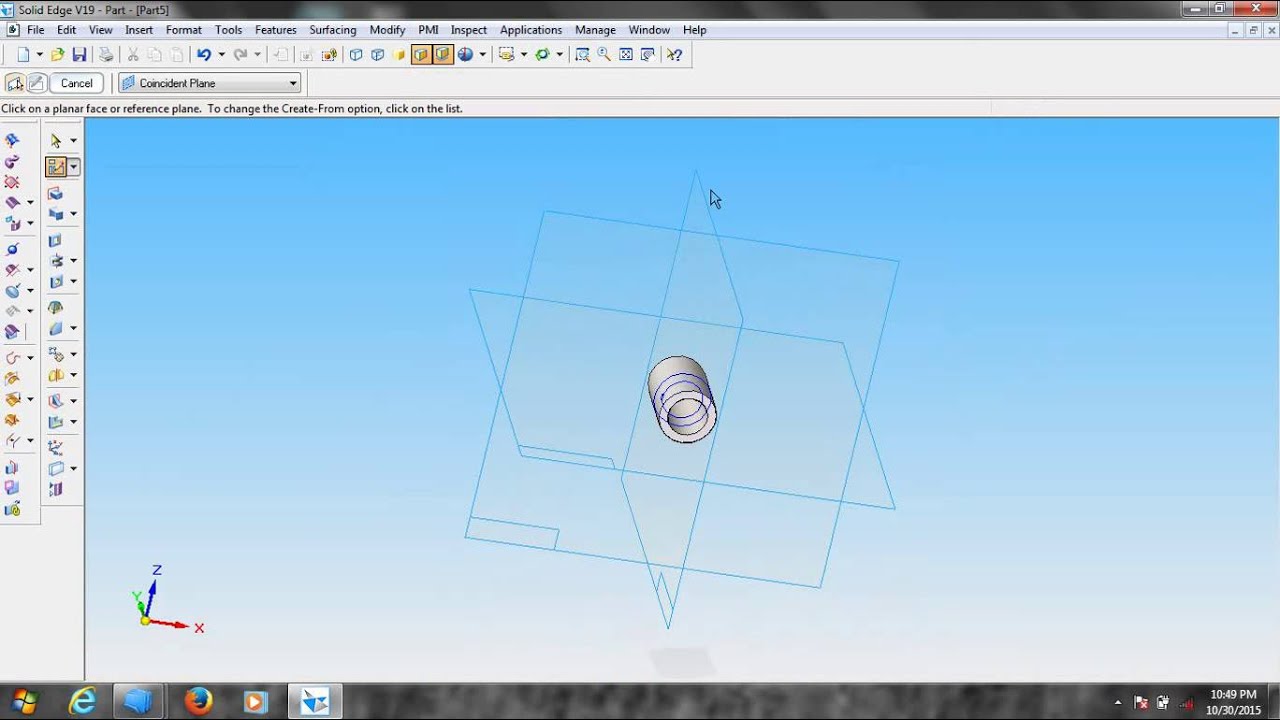Click the Print icon

[x=106, y=55]
